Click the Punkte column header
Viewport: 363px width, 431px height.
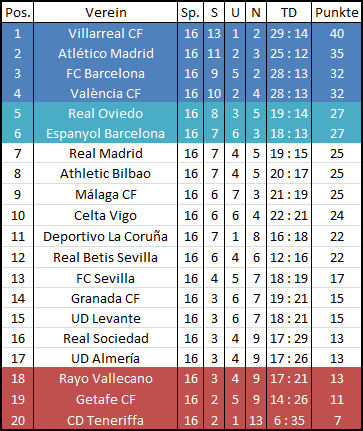pos(337,13)
